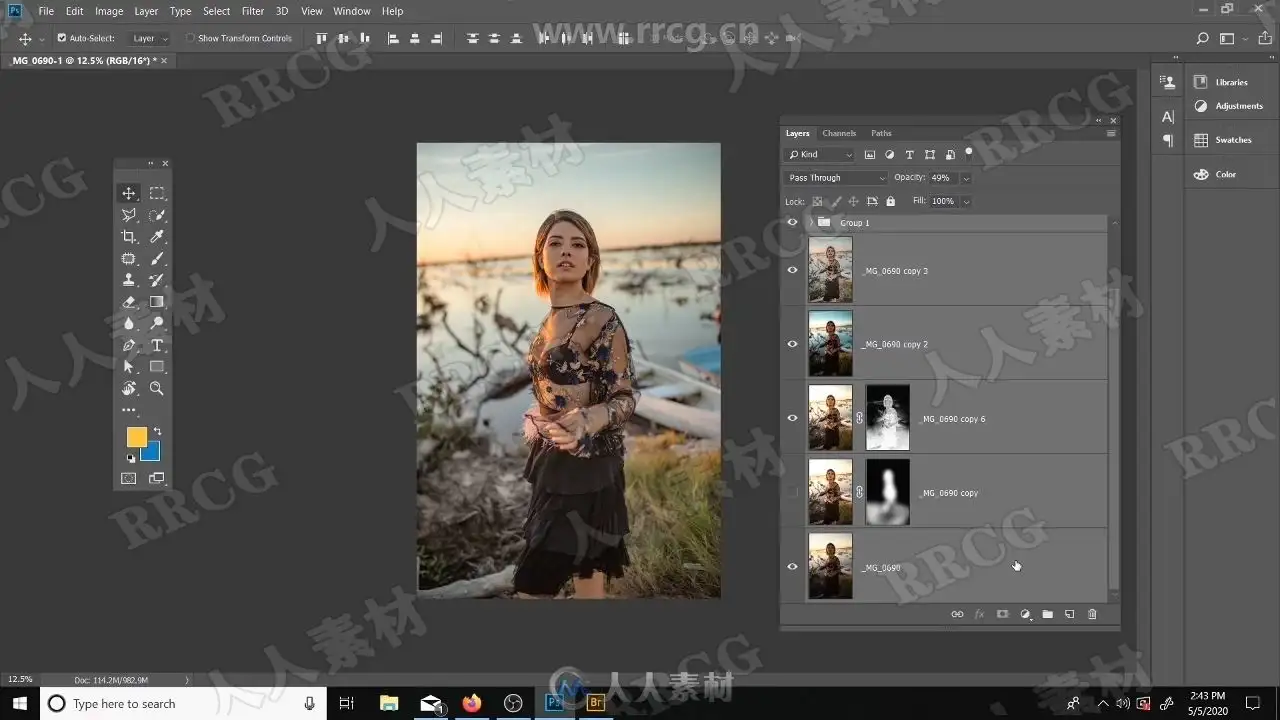Click the delete layer trash icon
Viewport: 1280px width, 720px height.
point(1092,614)
